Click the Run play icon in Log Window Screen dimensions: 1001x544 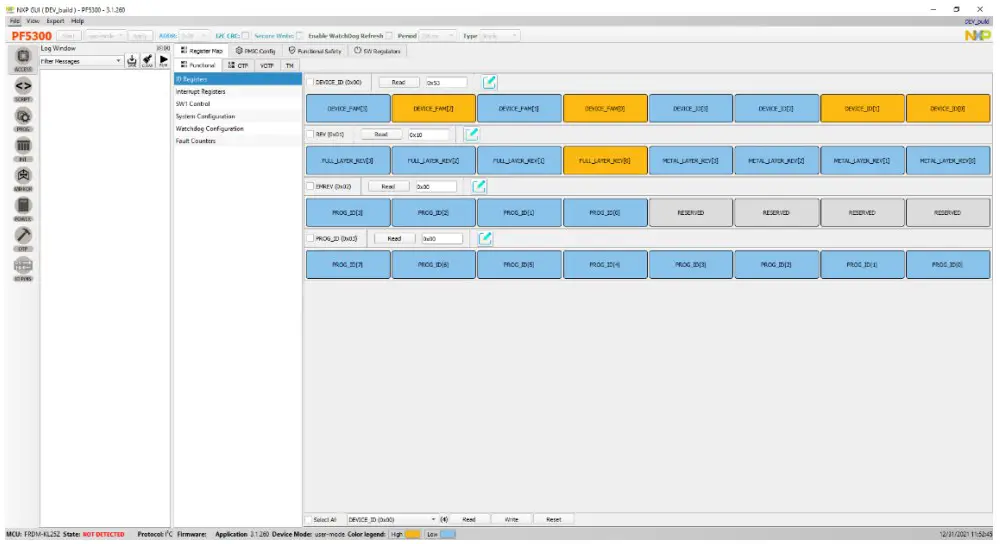click(163, 61)
